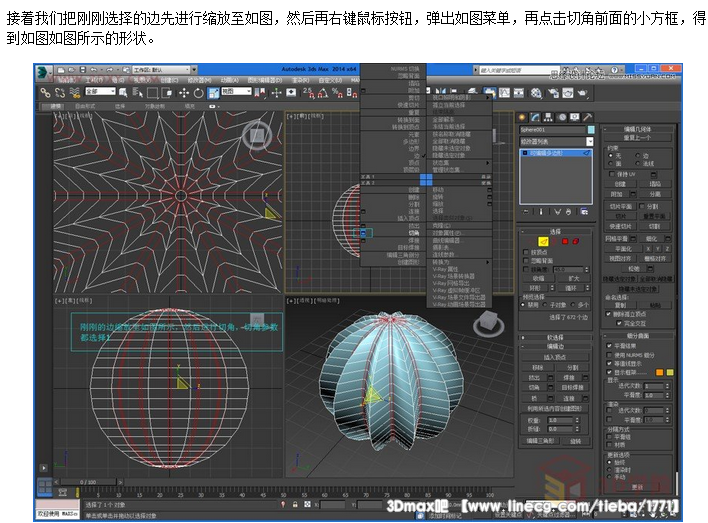Enable the 使用 NURMS 细分 checkbox
The width and height of the screenshot is (708, 523).
tap(609, 355)
